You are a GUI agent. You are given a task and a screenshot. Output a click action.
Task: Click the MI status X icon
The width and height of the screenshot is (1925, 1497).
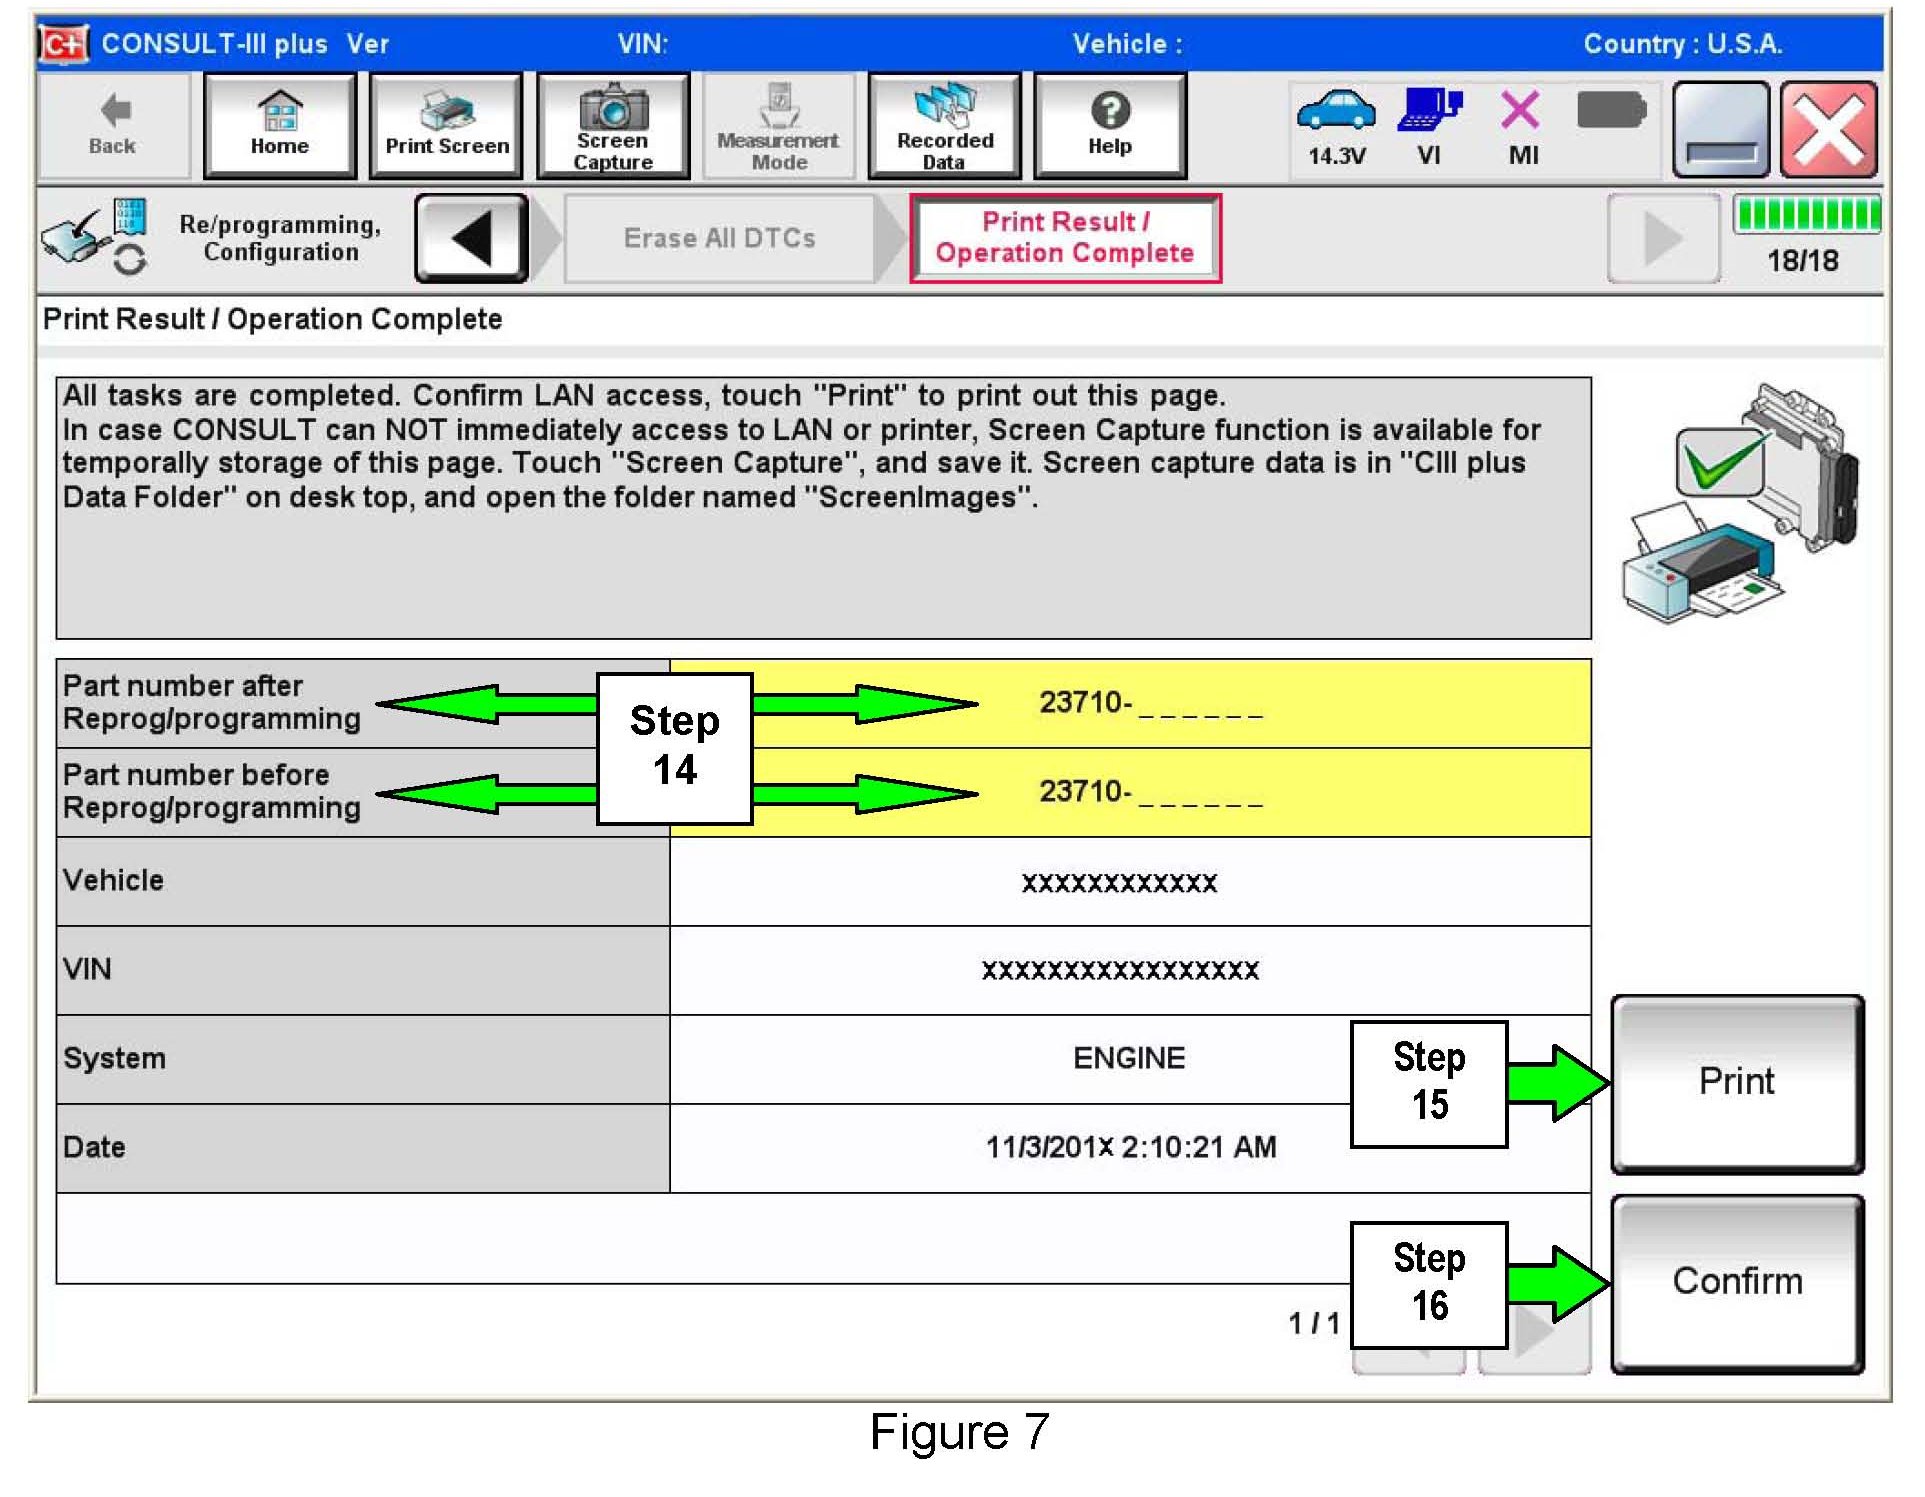pos(1520,112)
